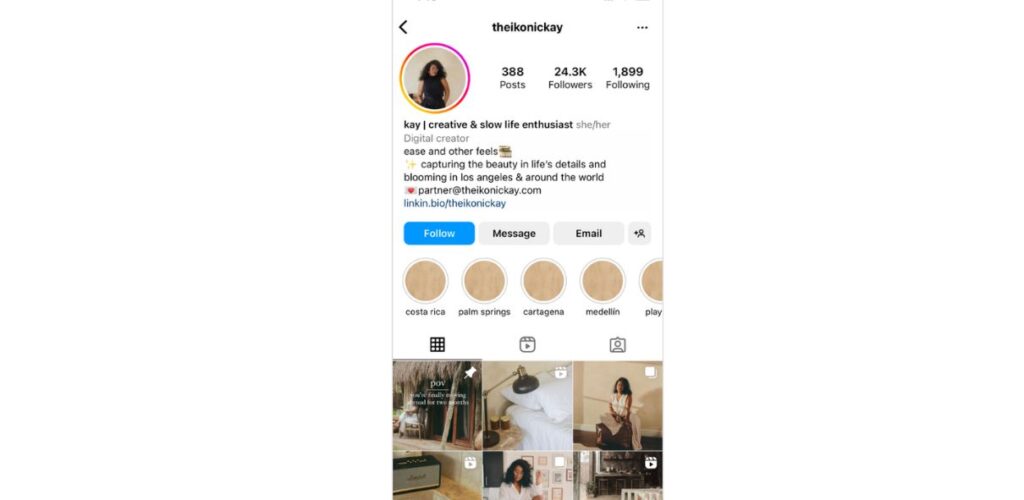Switch to the posts grid tab
The height and width of the screenshot is (500, 1024).
pos(438,345)
